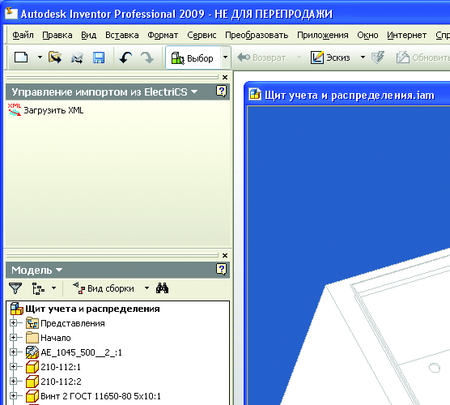The width and height of the screenshot is (450, 405).
Task: Open the Эскиз dropdown arrow
Action: point(363,57)
